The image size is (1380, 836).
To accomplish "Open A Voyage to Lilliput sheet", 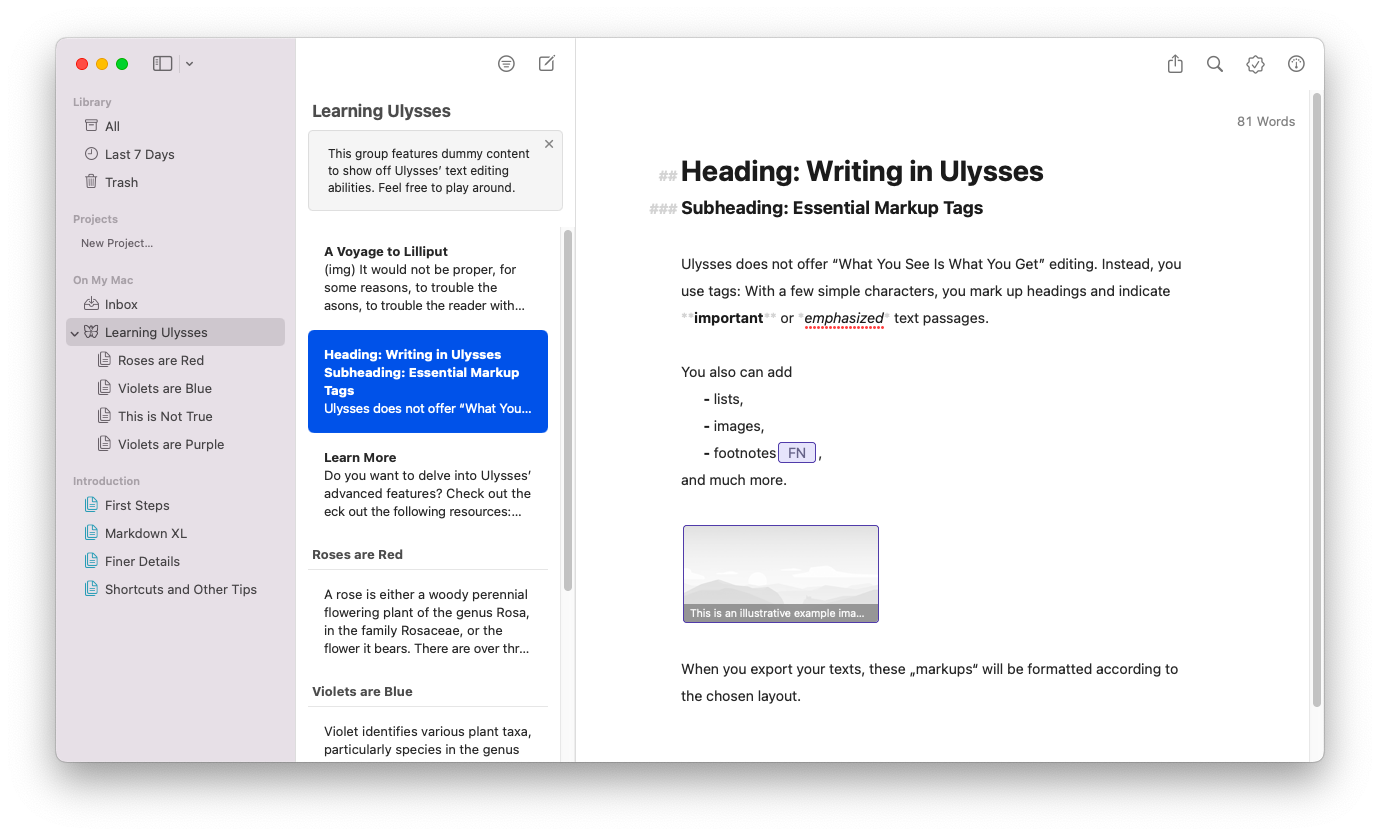I will [428, 278].
